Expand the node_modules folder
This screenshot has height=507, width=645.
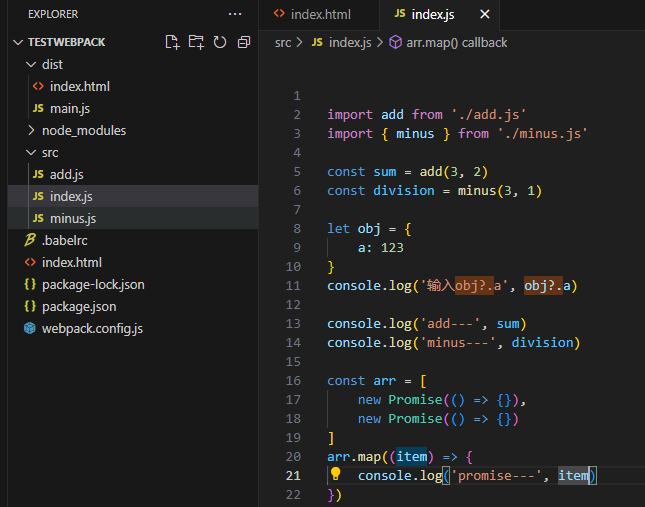pos(31,130)
